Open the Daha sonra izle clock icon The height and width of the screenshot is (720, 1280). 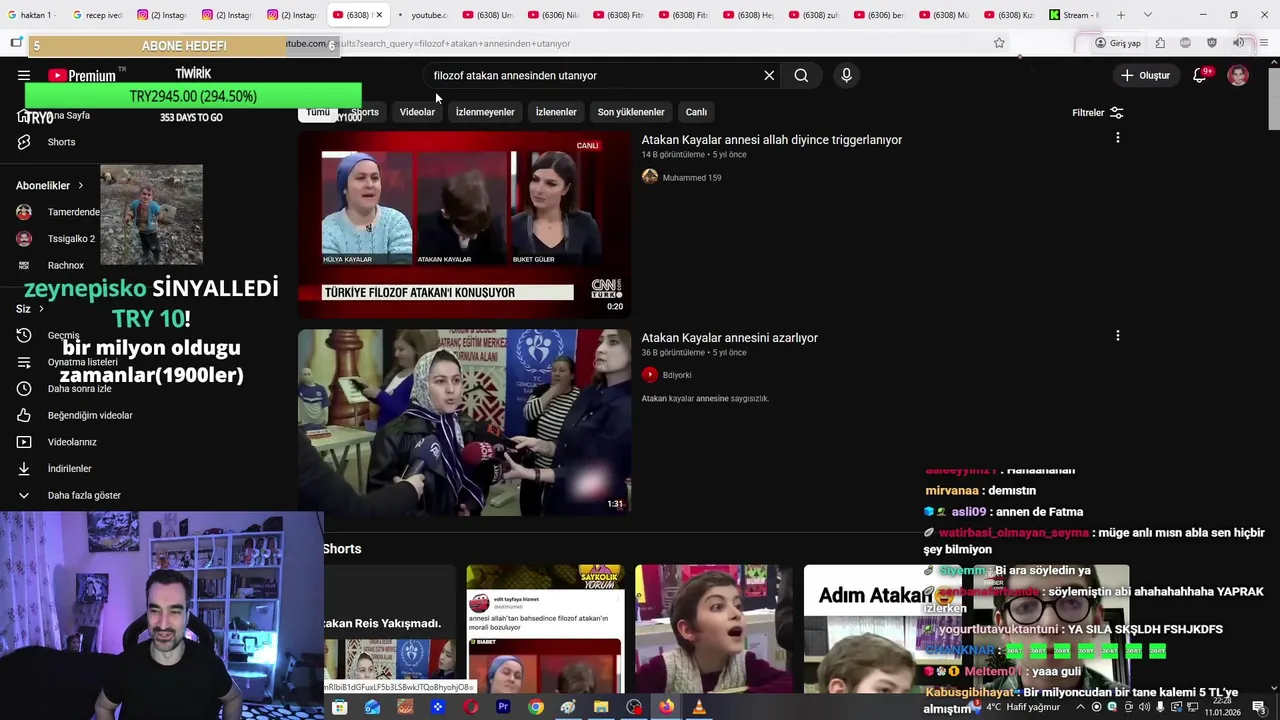coord(24,388)
